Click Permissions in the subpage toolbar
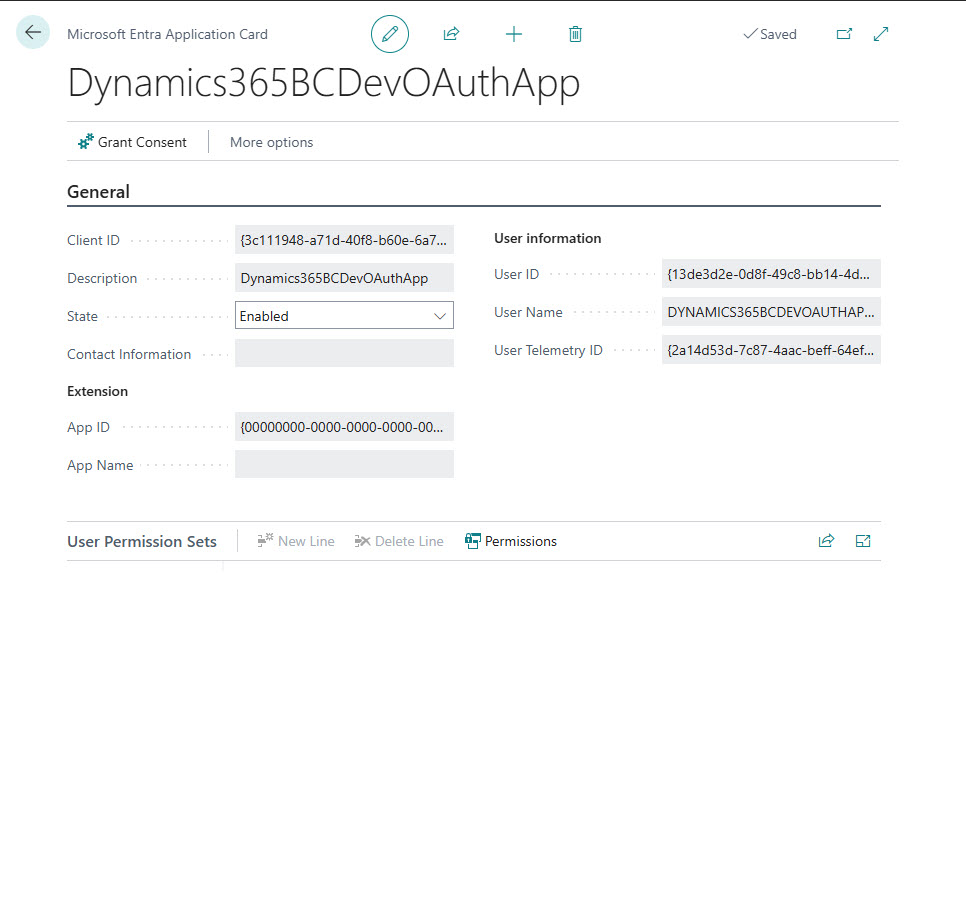Screen dimensions: 966x907 tap(511, 541)
